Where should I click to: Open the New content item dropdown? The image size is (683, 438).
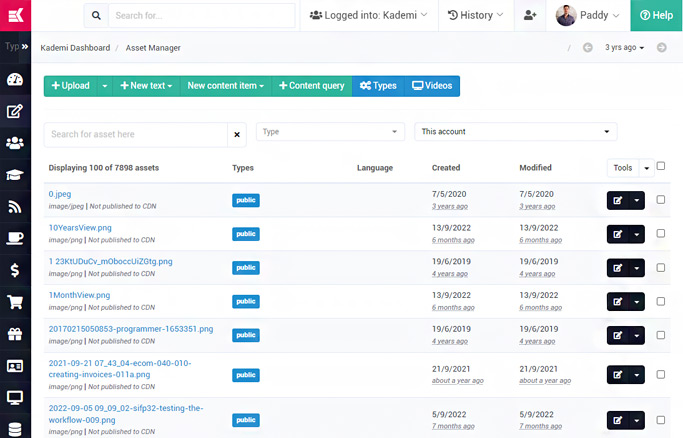pos(226,86)
